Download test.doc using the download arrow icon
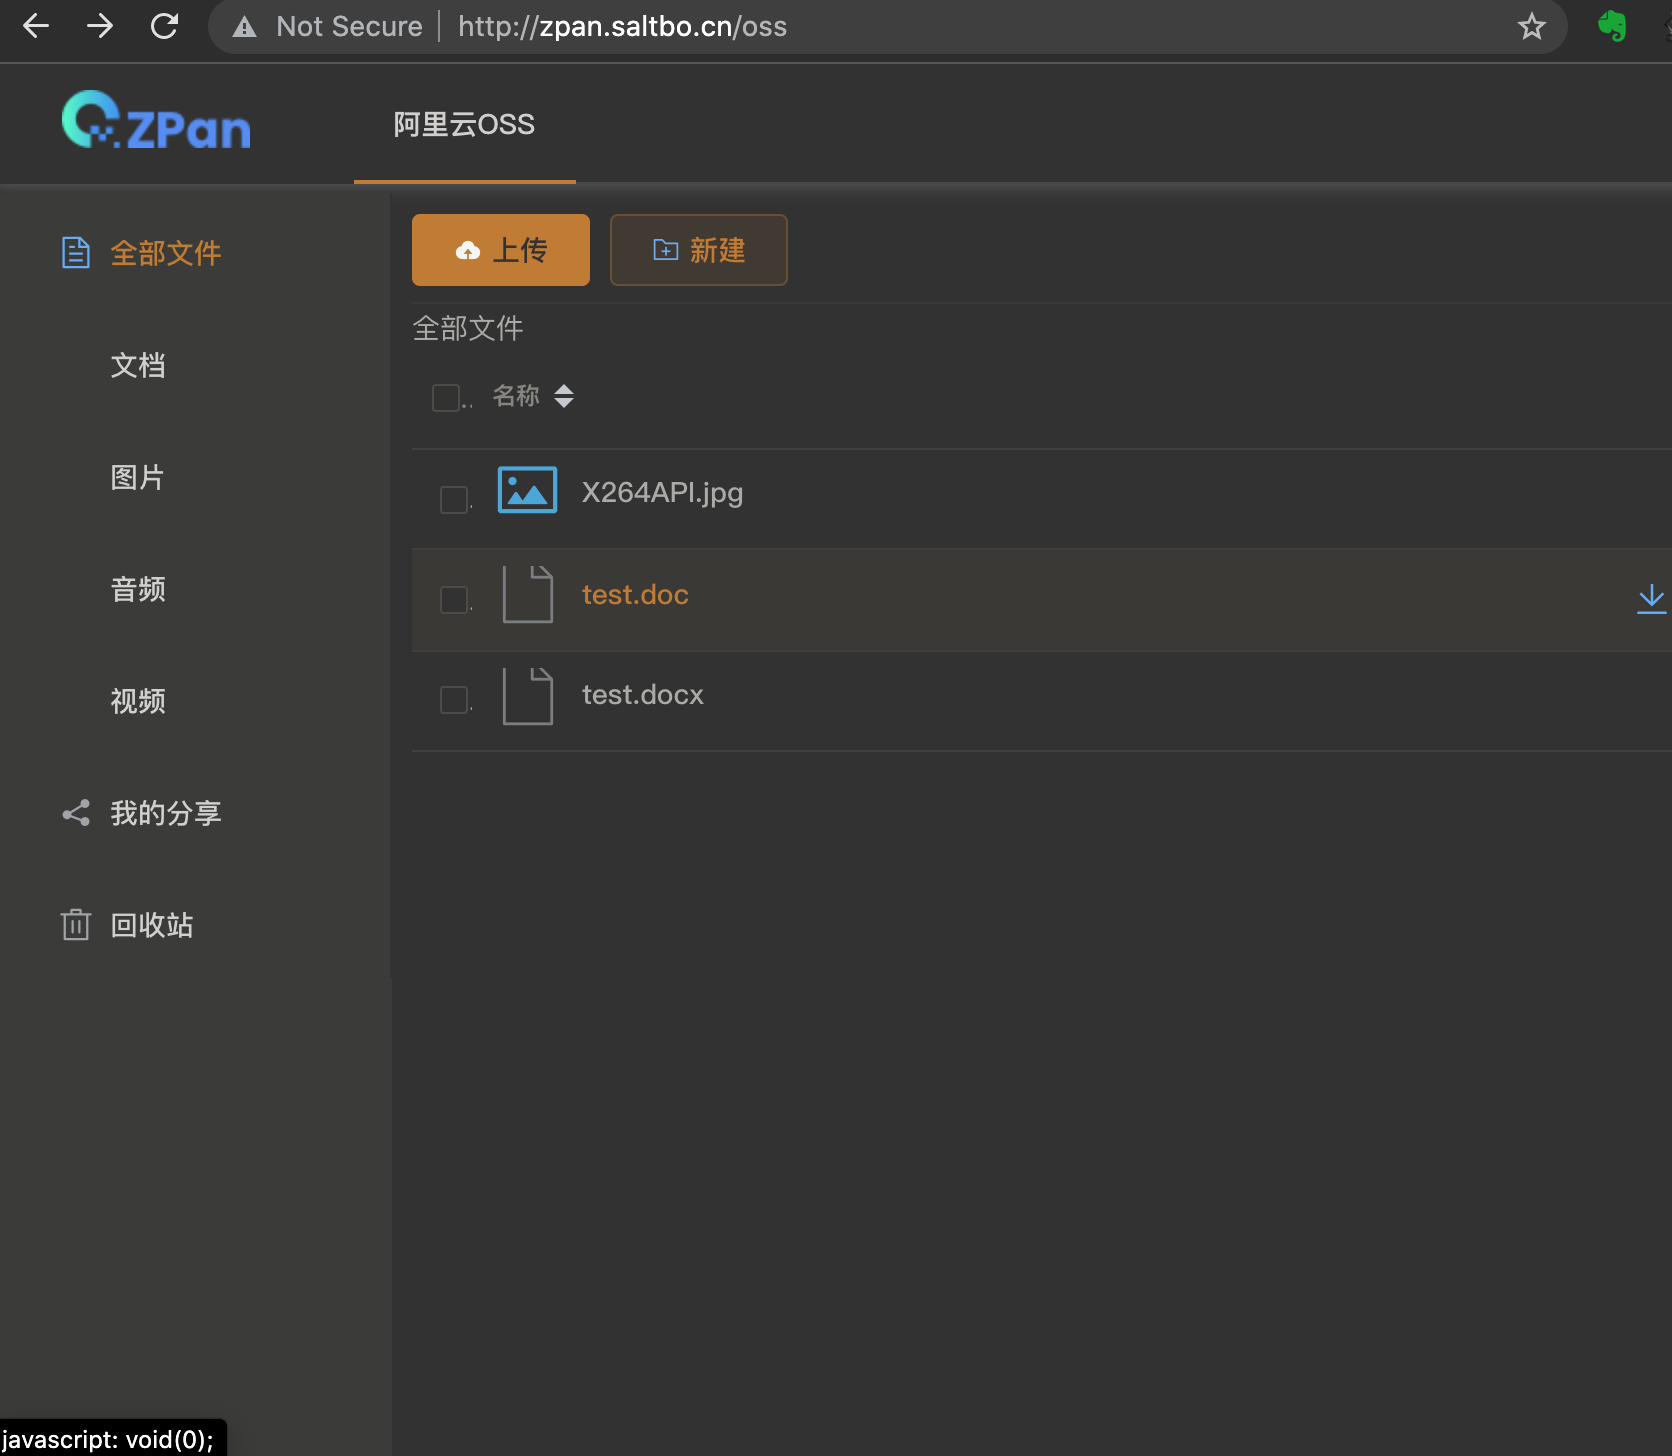The width and height of the screenshot is (1672, 1456). coord(1651,598)
